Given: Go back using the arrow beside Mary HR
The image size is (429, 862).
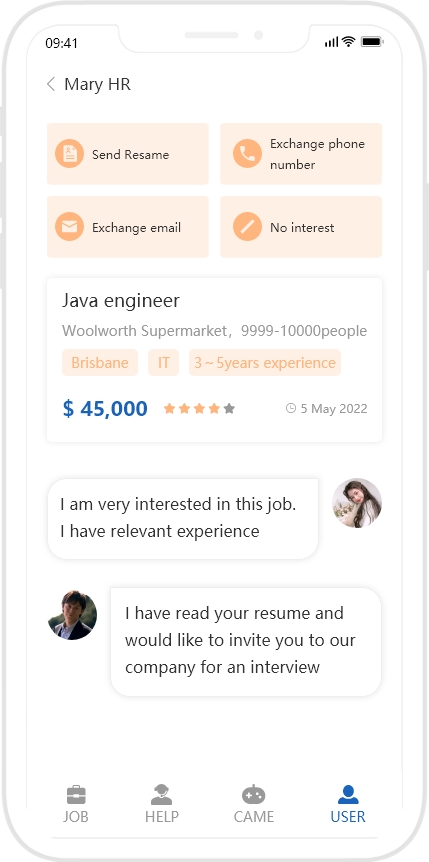Looking at the screenshot, I should click(x=51, y=84).
